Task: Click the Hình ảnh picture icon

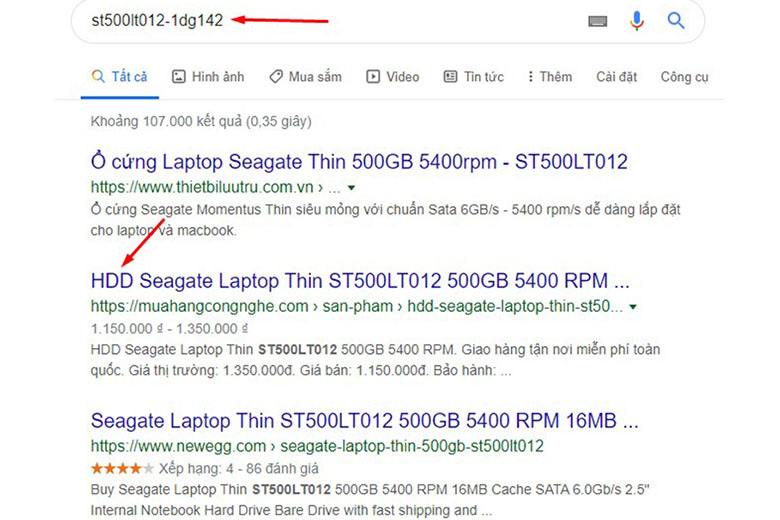Action: [179, 77]
